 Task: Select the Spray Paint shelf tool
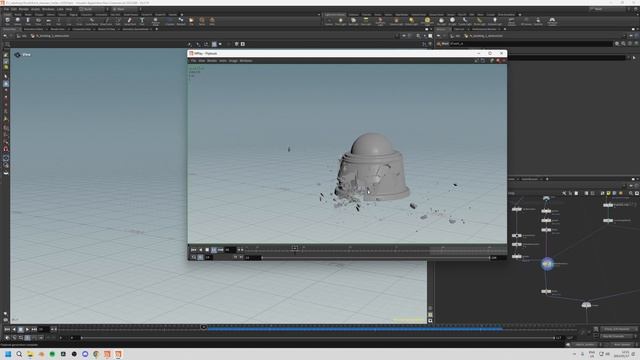click(129, 20)
